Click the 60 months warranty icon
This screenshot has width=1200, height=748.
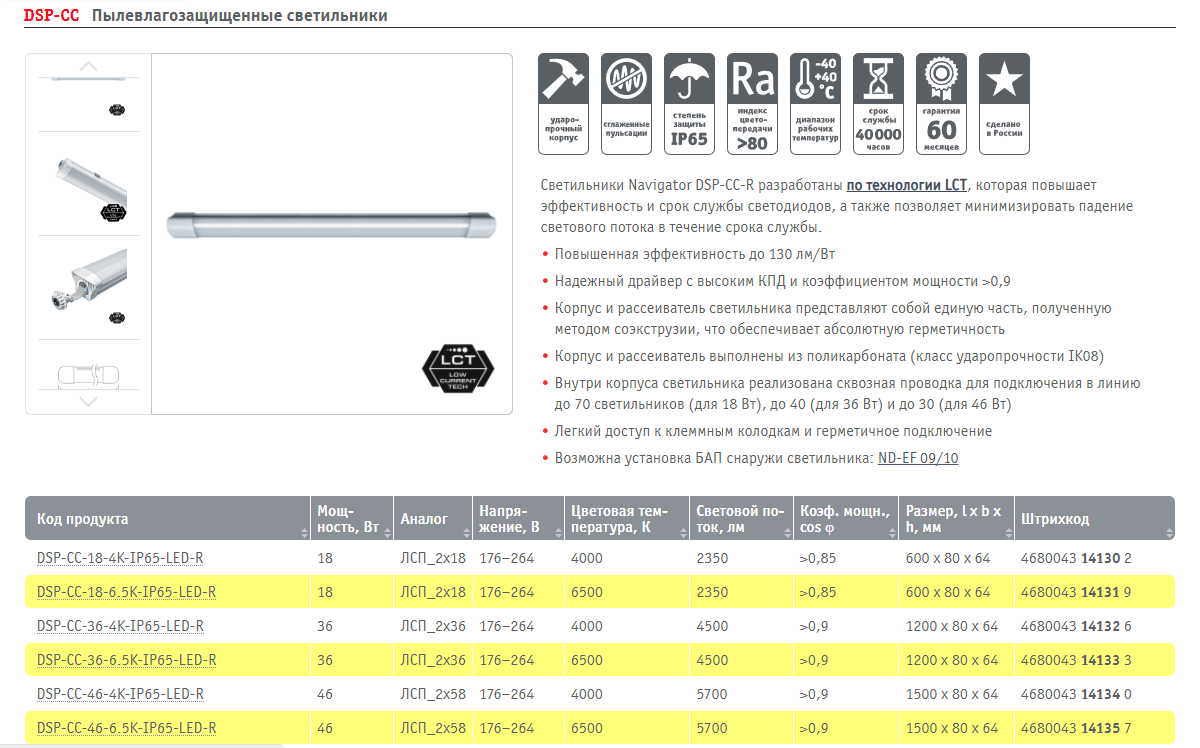click(942, 104)
